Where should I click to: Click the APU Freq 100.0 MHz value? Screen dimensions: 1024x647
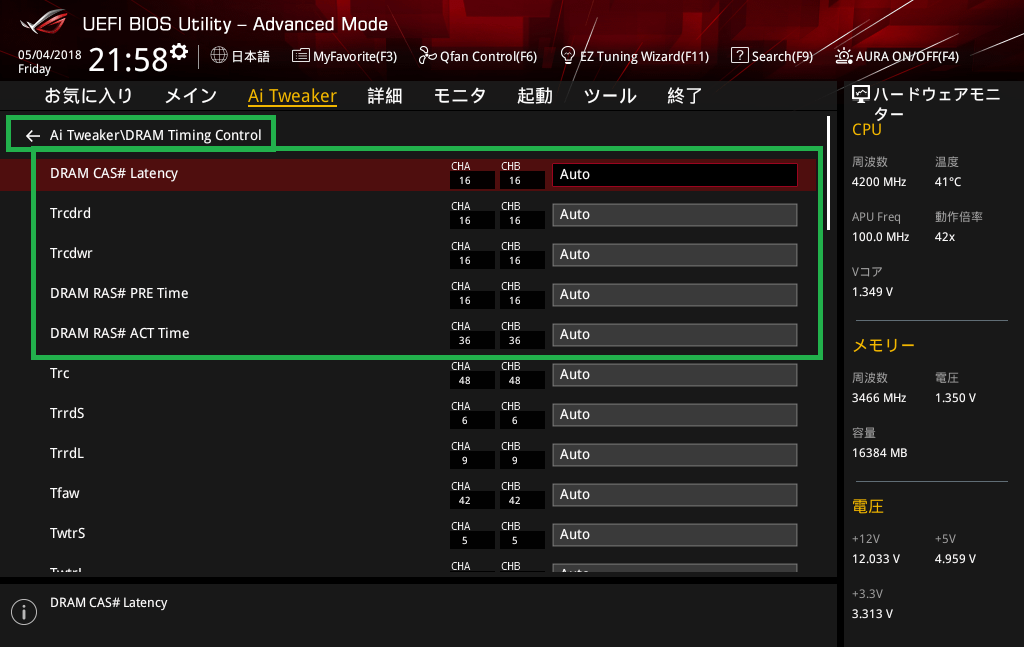880,237
